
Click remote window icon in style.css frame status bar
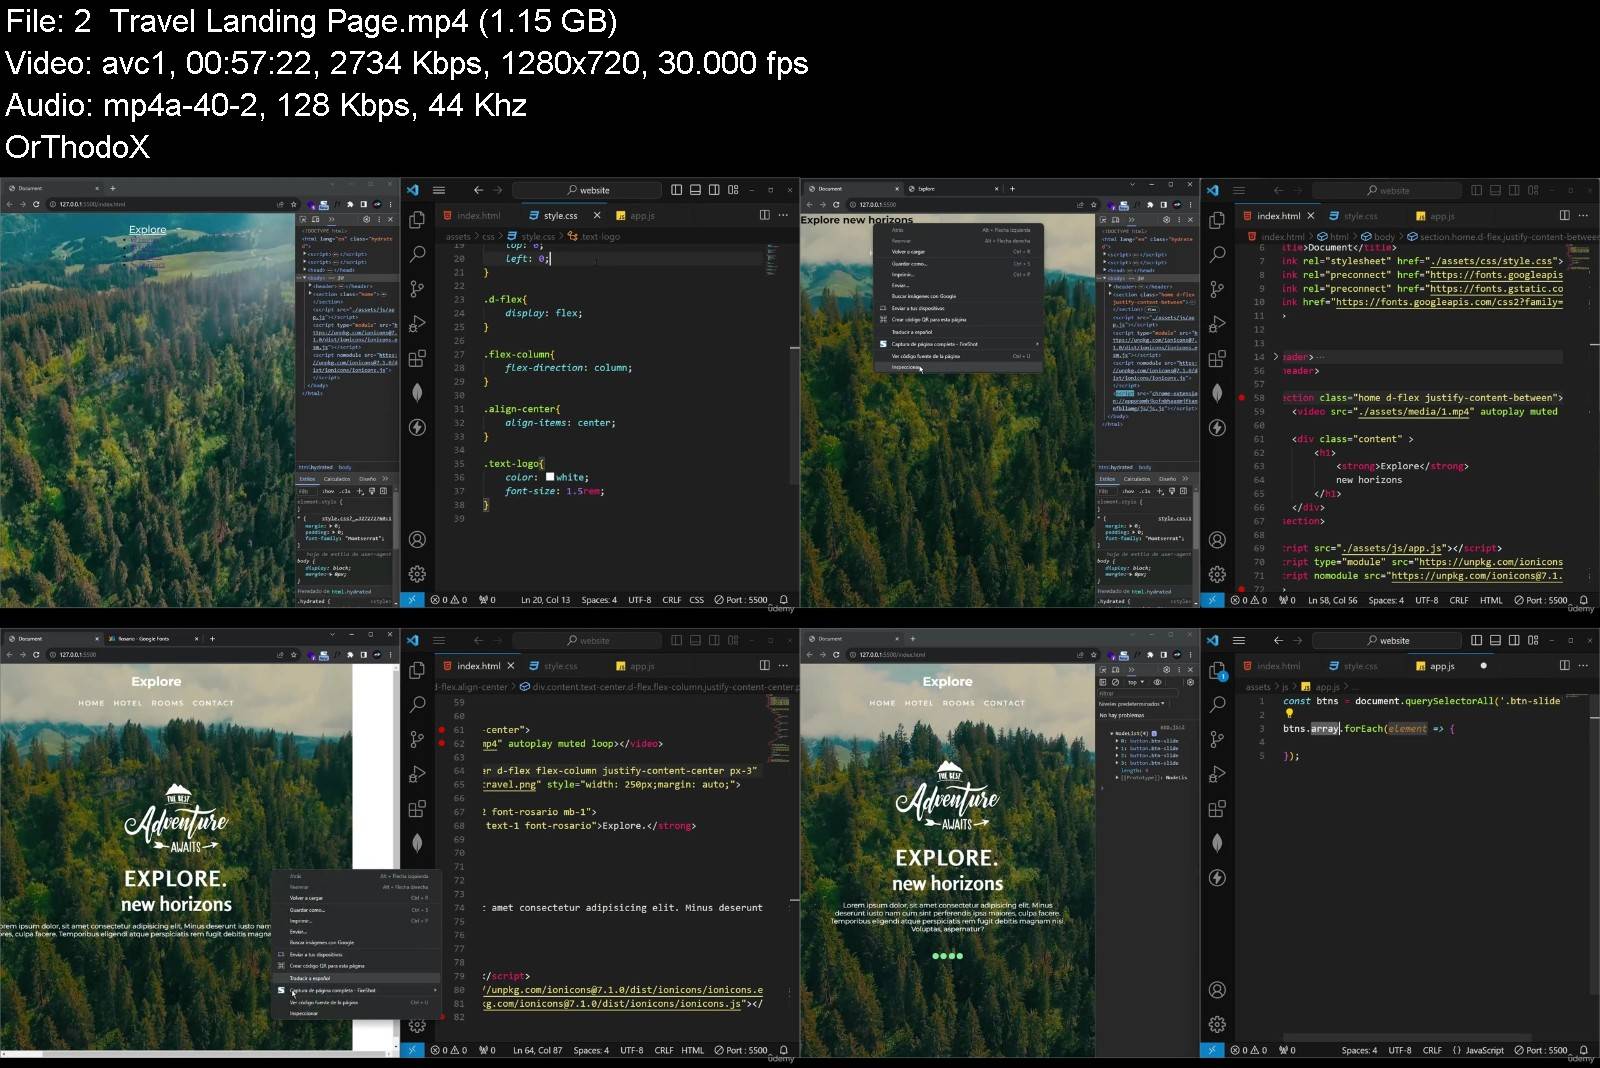click(x=412, y=600)
